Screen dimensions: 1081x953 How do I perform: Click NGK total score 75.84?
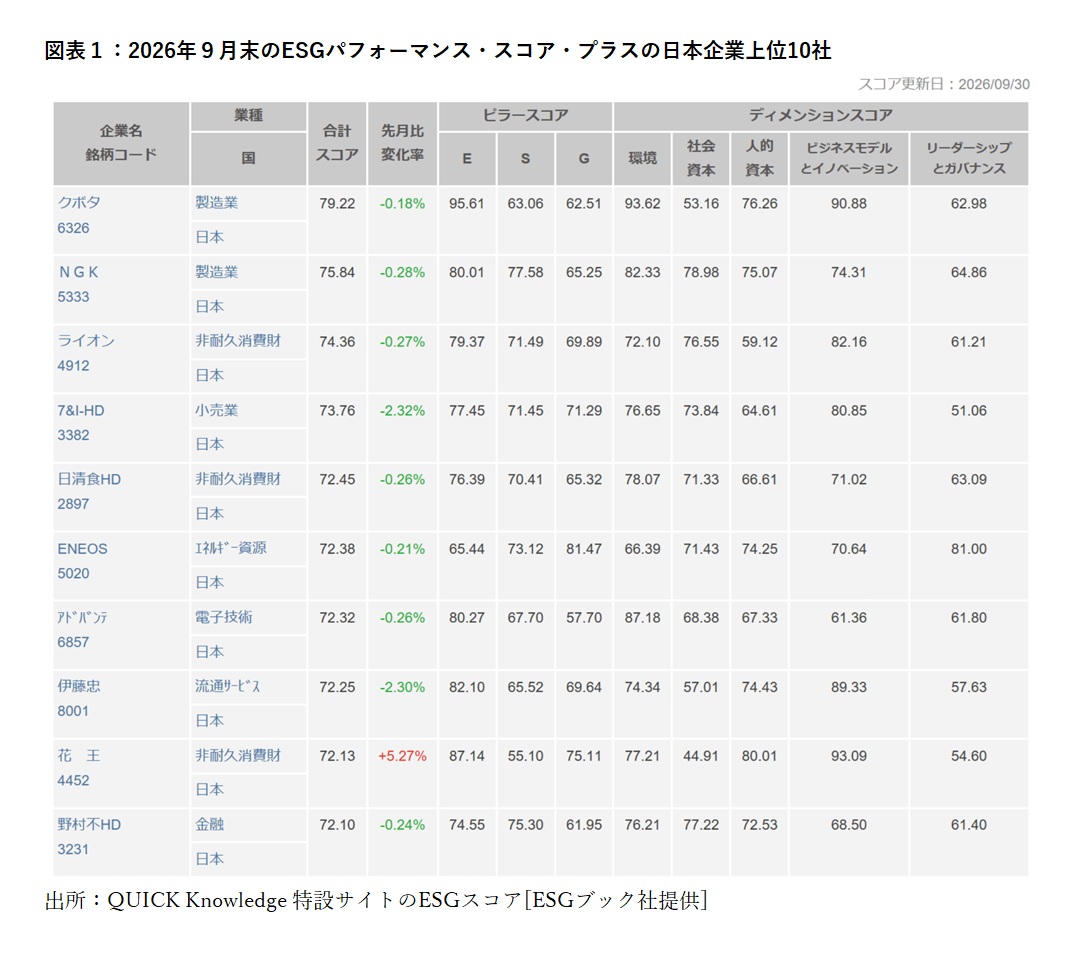(x=337, y=273)
